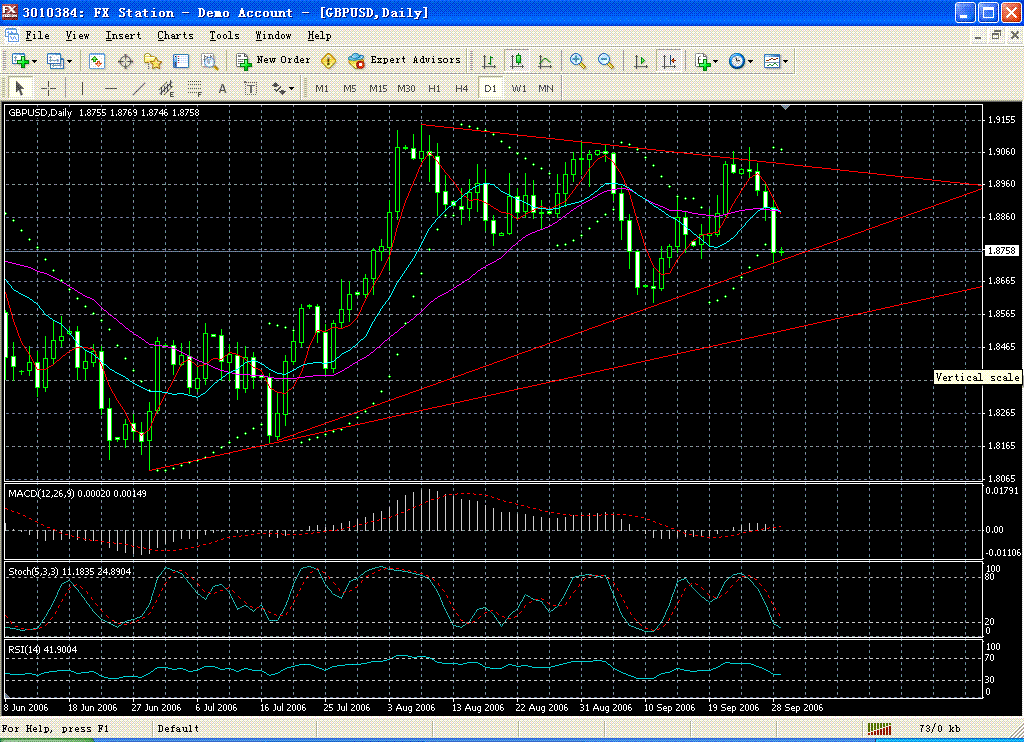Expand the chart templates dropdown

click(785, 61)
